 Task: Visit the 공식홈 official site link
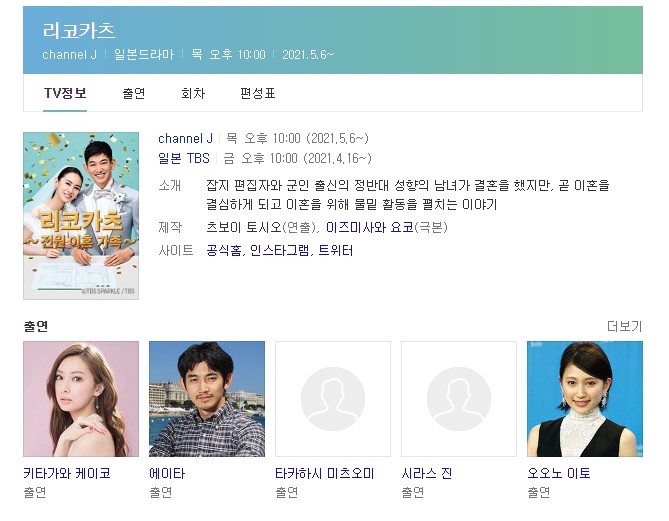coord(224,250)
